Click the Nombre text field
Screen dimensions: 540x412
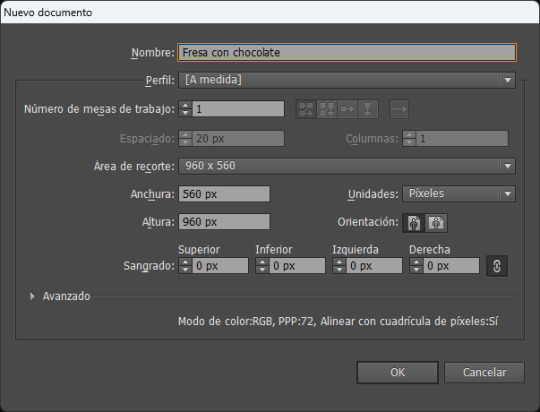click(x=347, y=52)
